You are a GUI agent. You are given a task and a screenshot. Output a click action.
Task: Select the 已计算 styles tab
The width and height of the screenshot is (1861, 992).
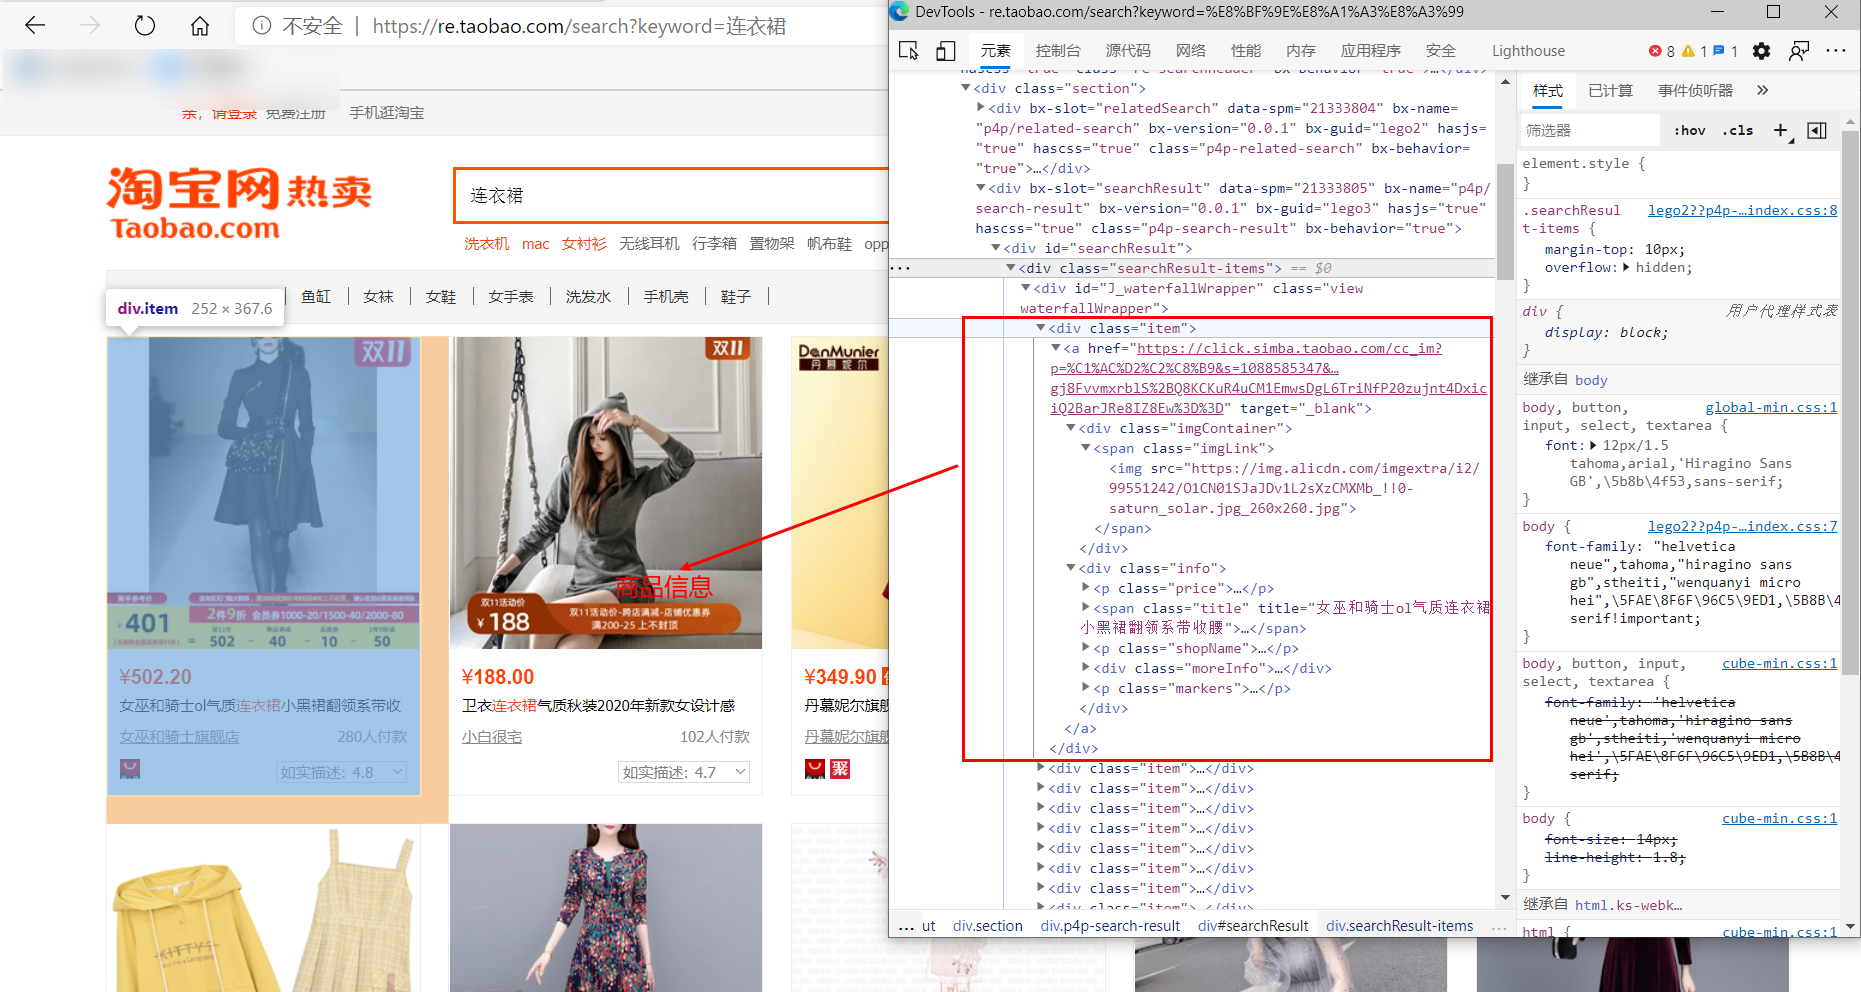tap(1610, 91)
